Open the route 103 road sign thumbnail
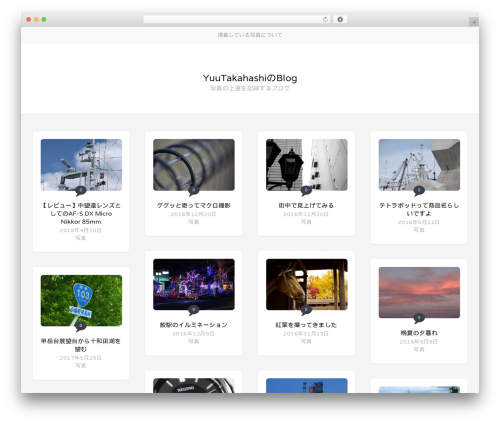The height and width of the screenshot is (423, 500). click(81, 300)
